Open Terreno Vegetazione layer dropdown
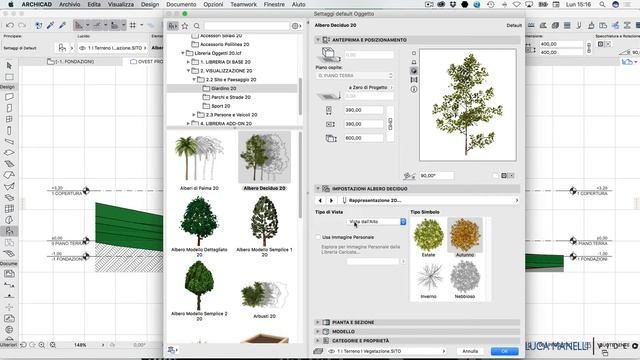Image resolution: width=640 pixels, height=360 pixels. pyautogui.click(x=386, y=351)
